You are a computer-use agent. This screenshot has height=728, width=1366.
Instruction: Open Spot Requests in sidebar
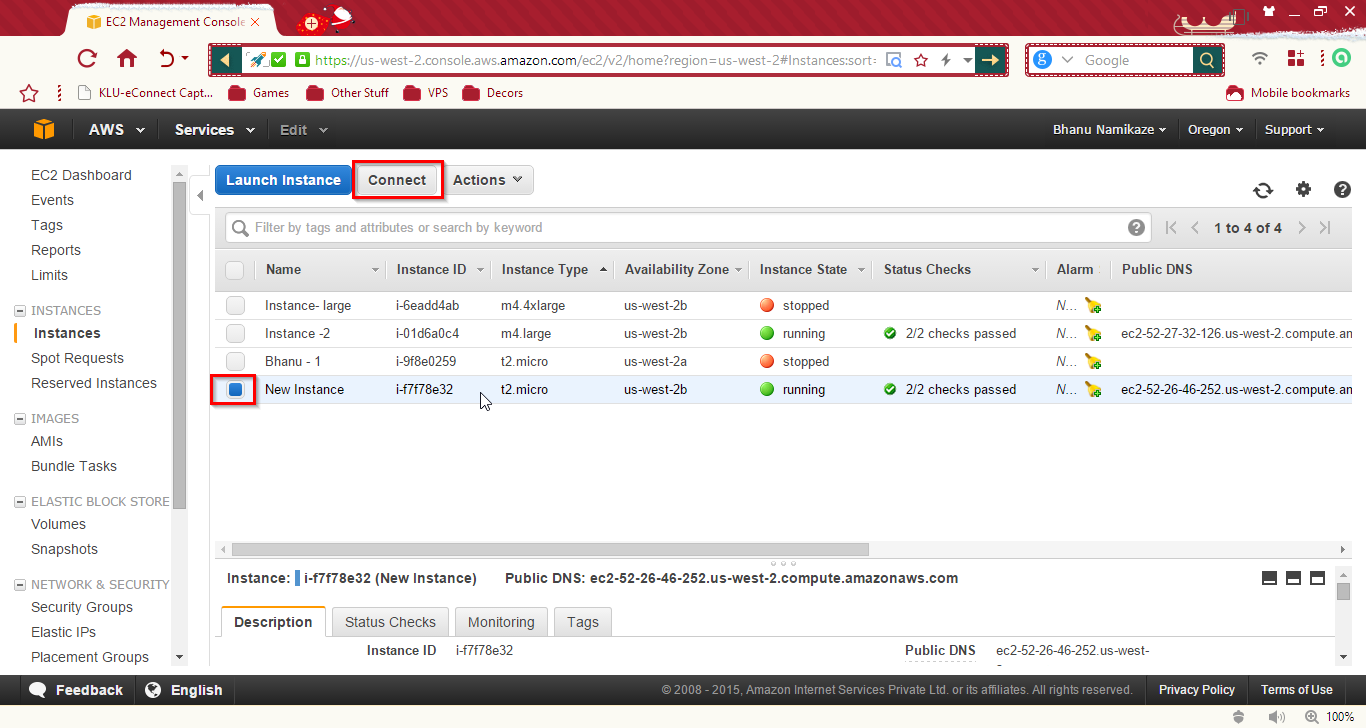77,358
